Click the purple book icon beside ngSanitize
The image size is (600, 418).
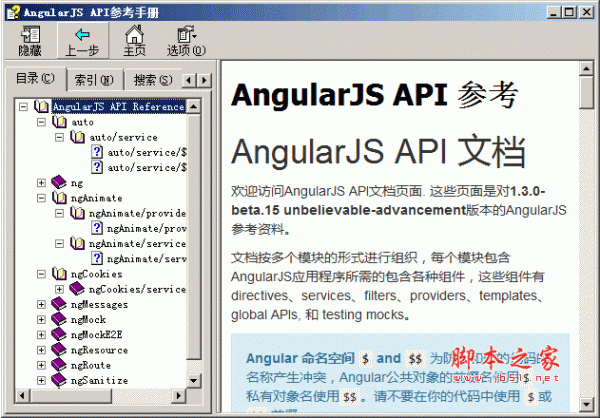(59, 380)
